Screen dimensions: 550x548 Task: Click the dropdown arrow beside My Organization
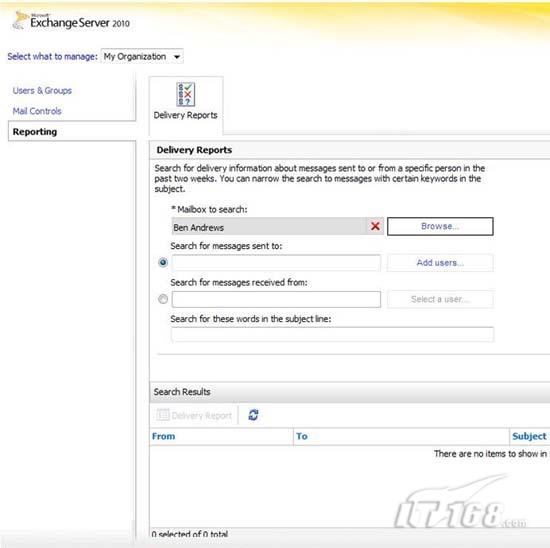point(177,57)
